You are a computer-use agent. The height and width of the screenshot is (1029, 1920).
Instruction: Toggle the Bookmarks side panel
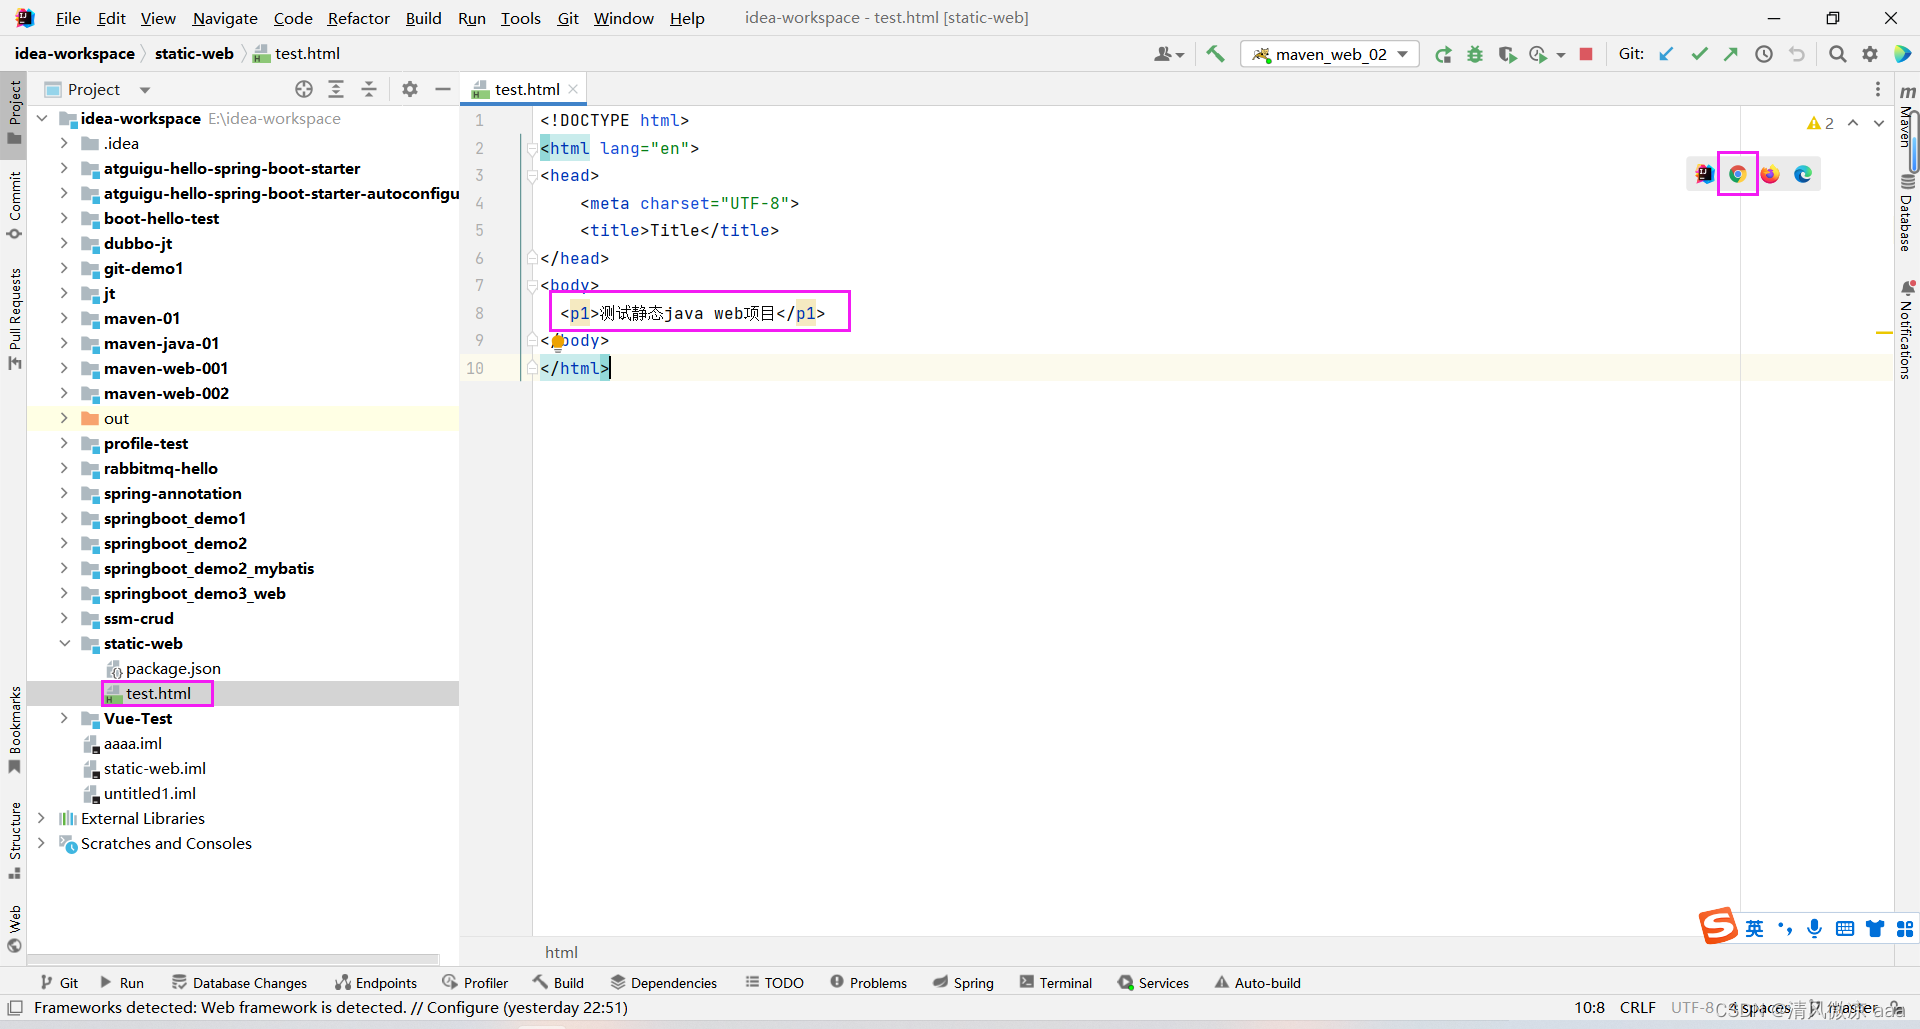click(14, 729)
